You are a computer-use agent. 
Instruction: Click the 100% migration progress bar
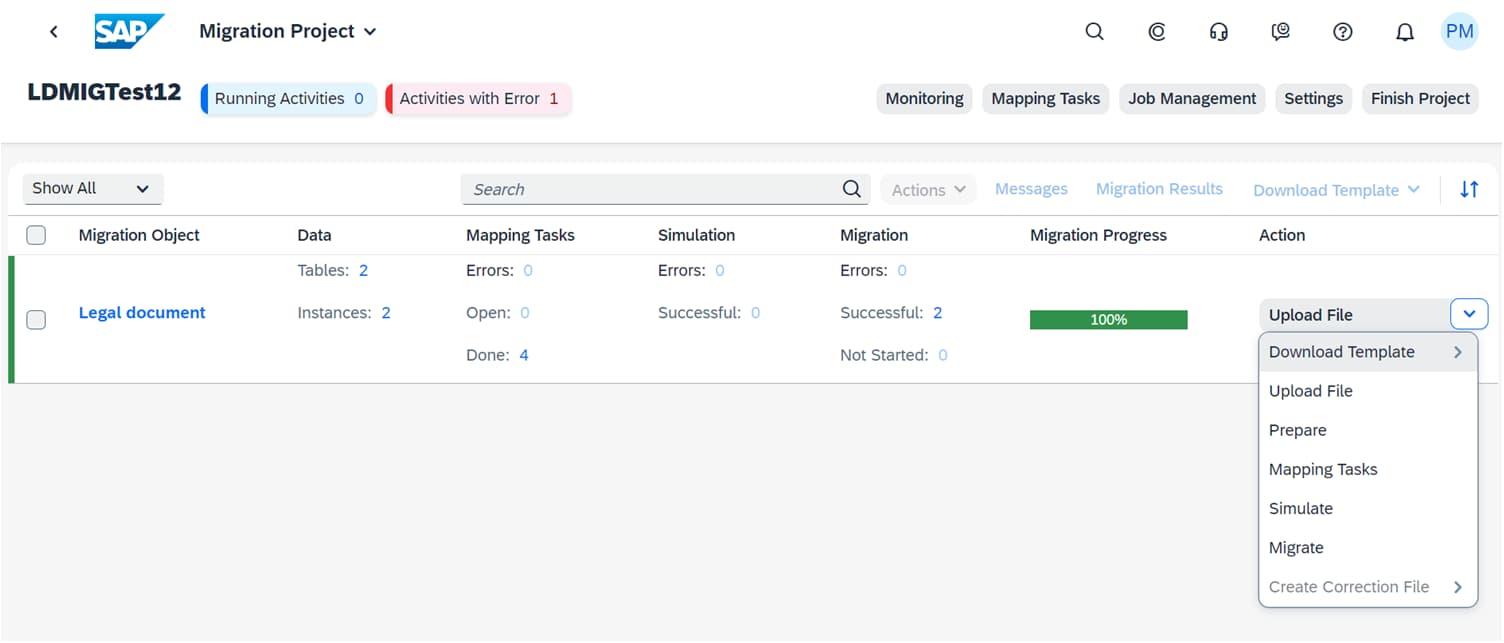click(1108, 320)
